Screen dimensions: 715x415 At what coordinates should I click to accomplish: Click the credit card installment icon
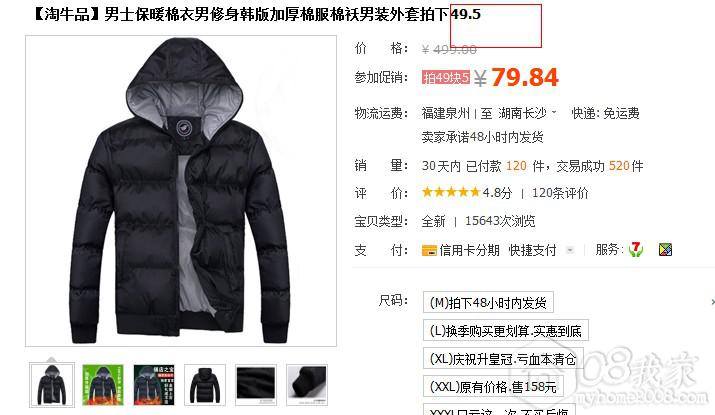pyautogui.click(x=429, y=250)
